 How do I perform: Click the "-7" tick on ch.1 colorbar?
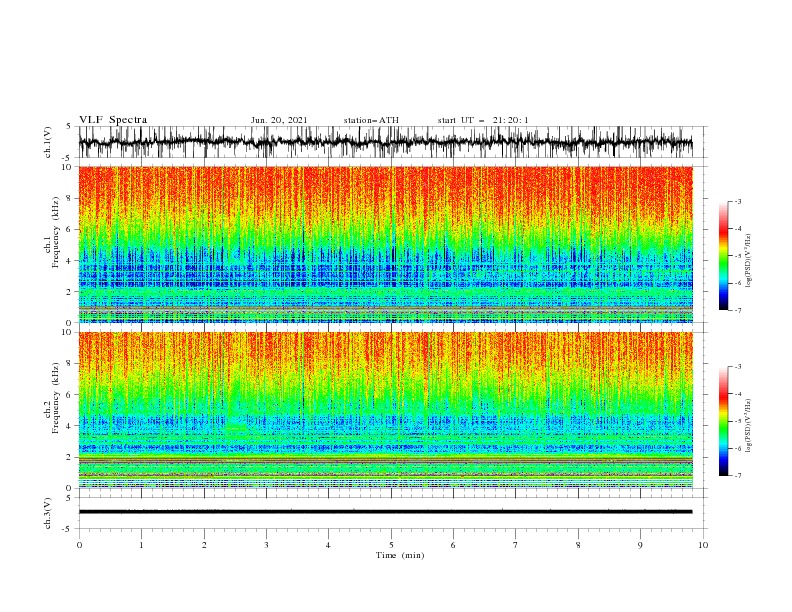click(738, 310)
